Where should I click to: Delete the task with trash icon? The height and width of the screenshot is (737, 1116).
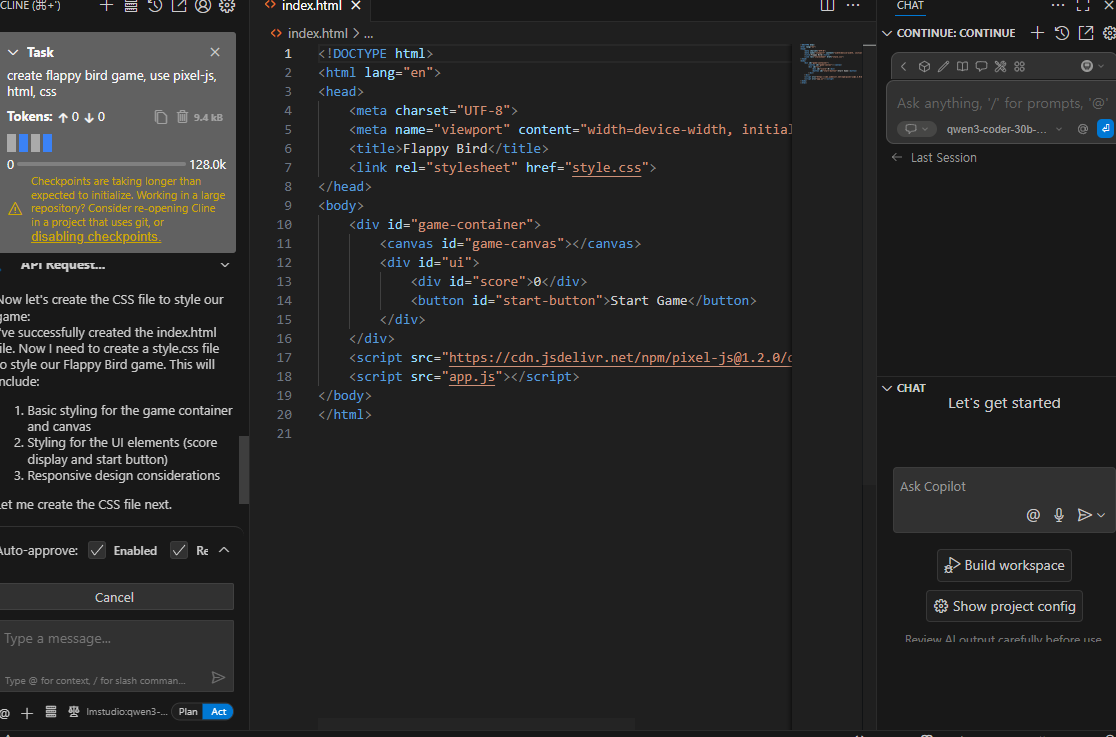182,117
